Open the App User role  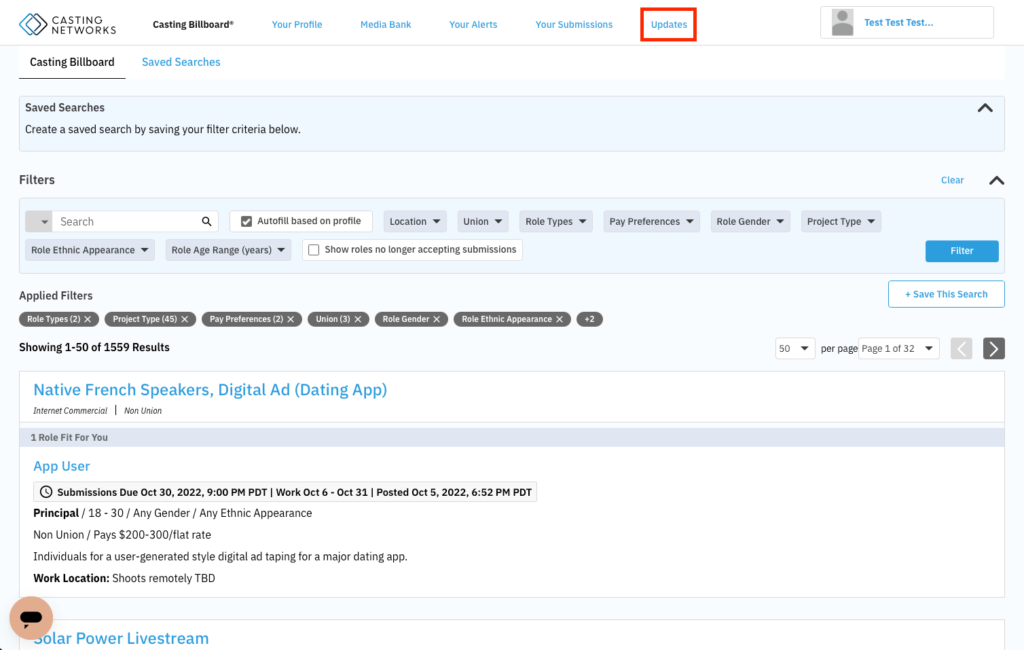pyautogui.click(x=61, y=466)
